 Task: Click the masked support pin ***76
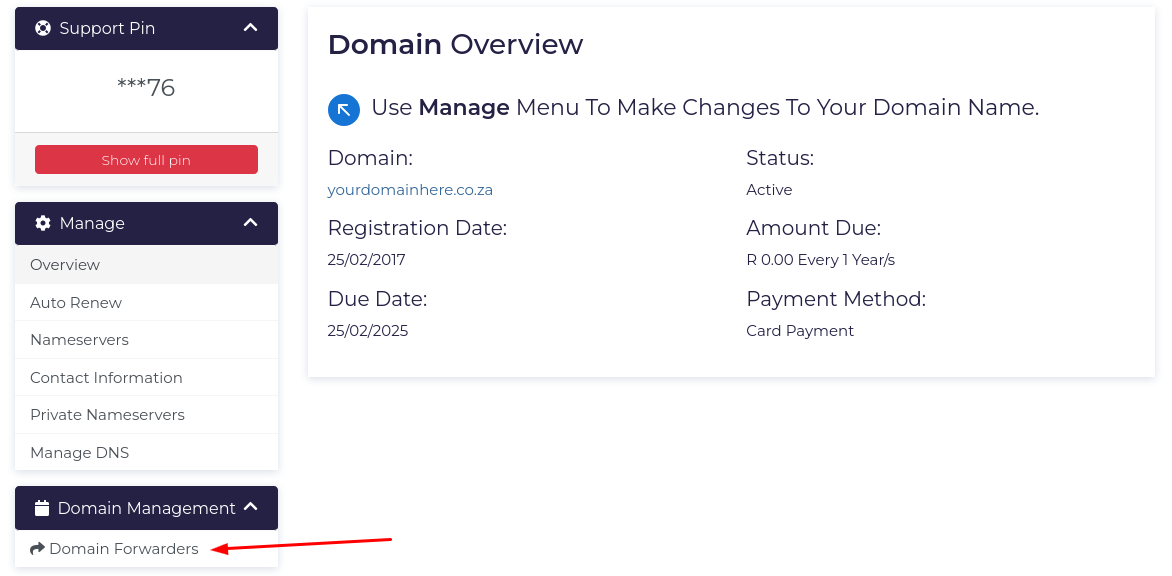tap(146, 88)
